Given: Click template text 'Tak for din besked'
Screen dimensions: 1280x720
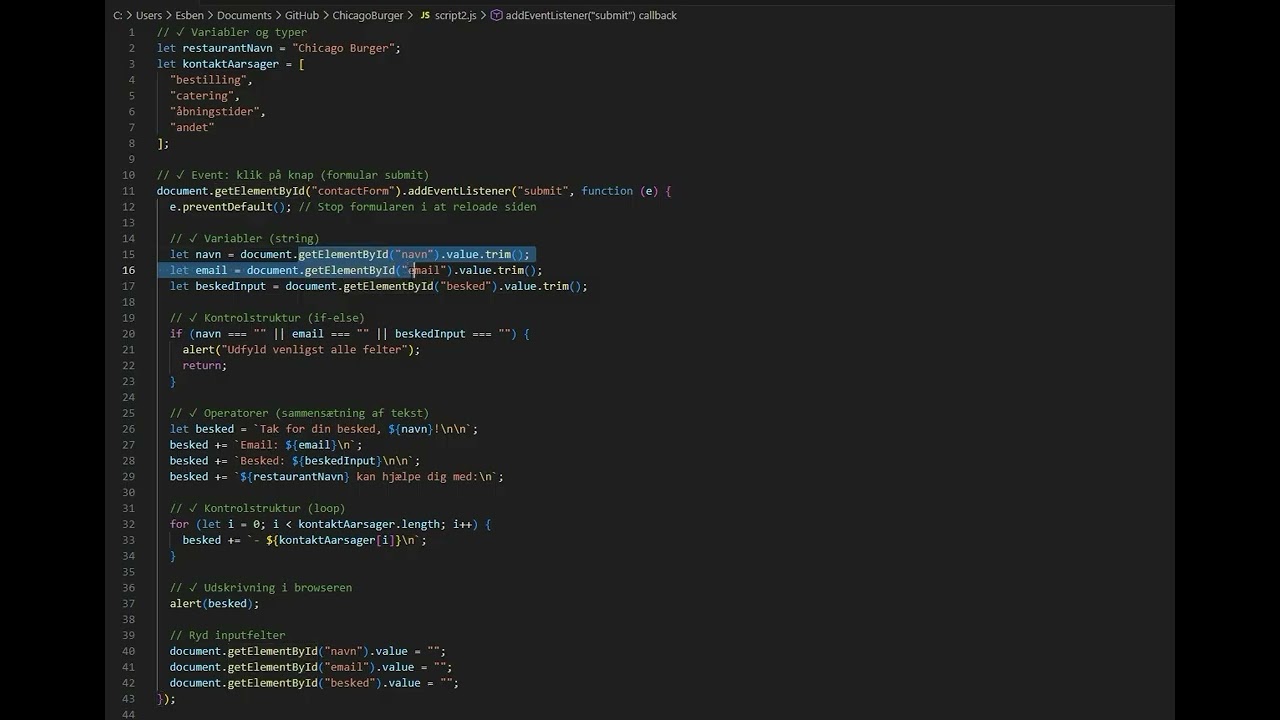Looking at the screenshot, I should (x=317, y=429).
